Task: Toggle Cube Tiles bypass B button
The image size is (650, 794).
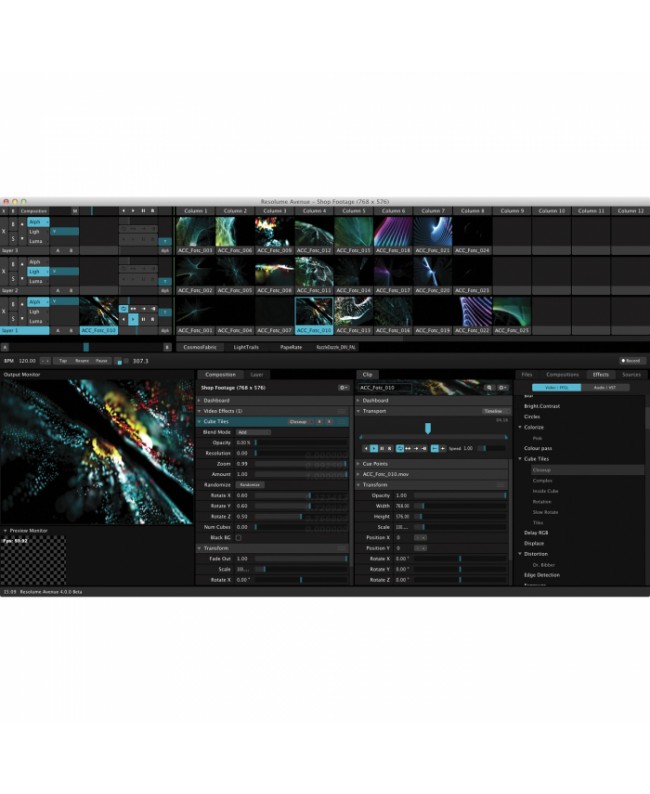Action: point(319,422)
